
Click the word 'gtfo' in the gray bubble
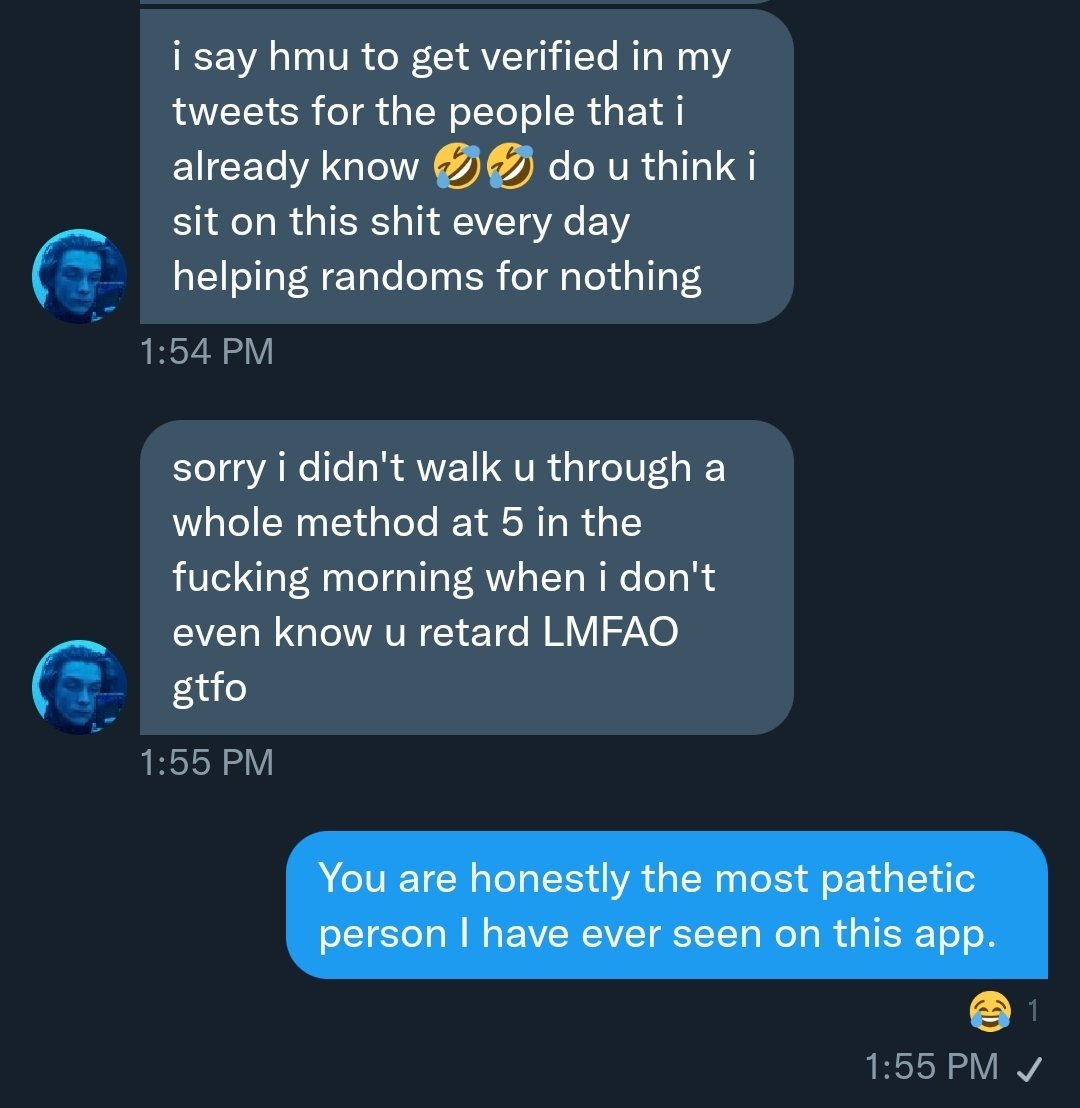click(209, 688)
